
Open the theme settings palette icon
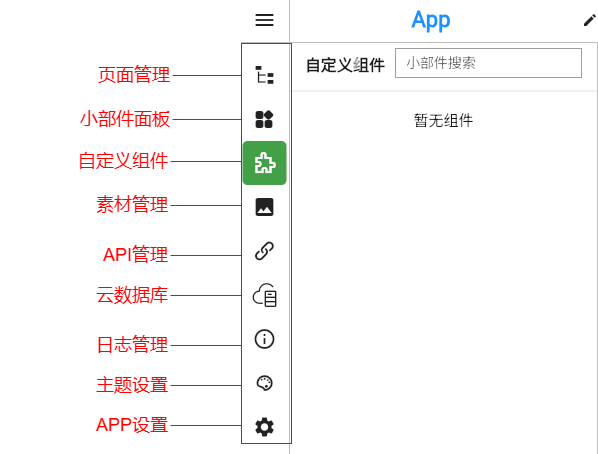(264, 383)
